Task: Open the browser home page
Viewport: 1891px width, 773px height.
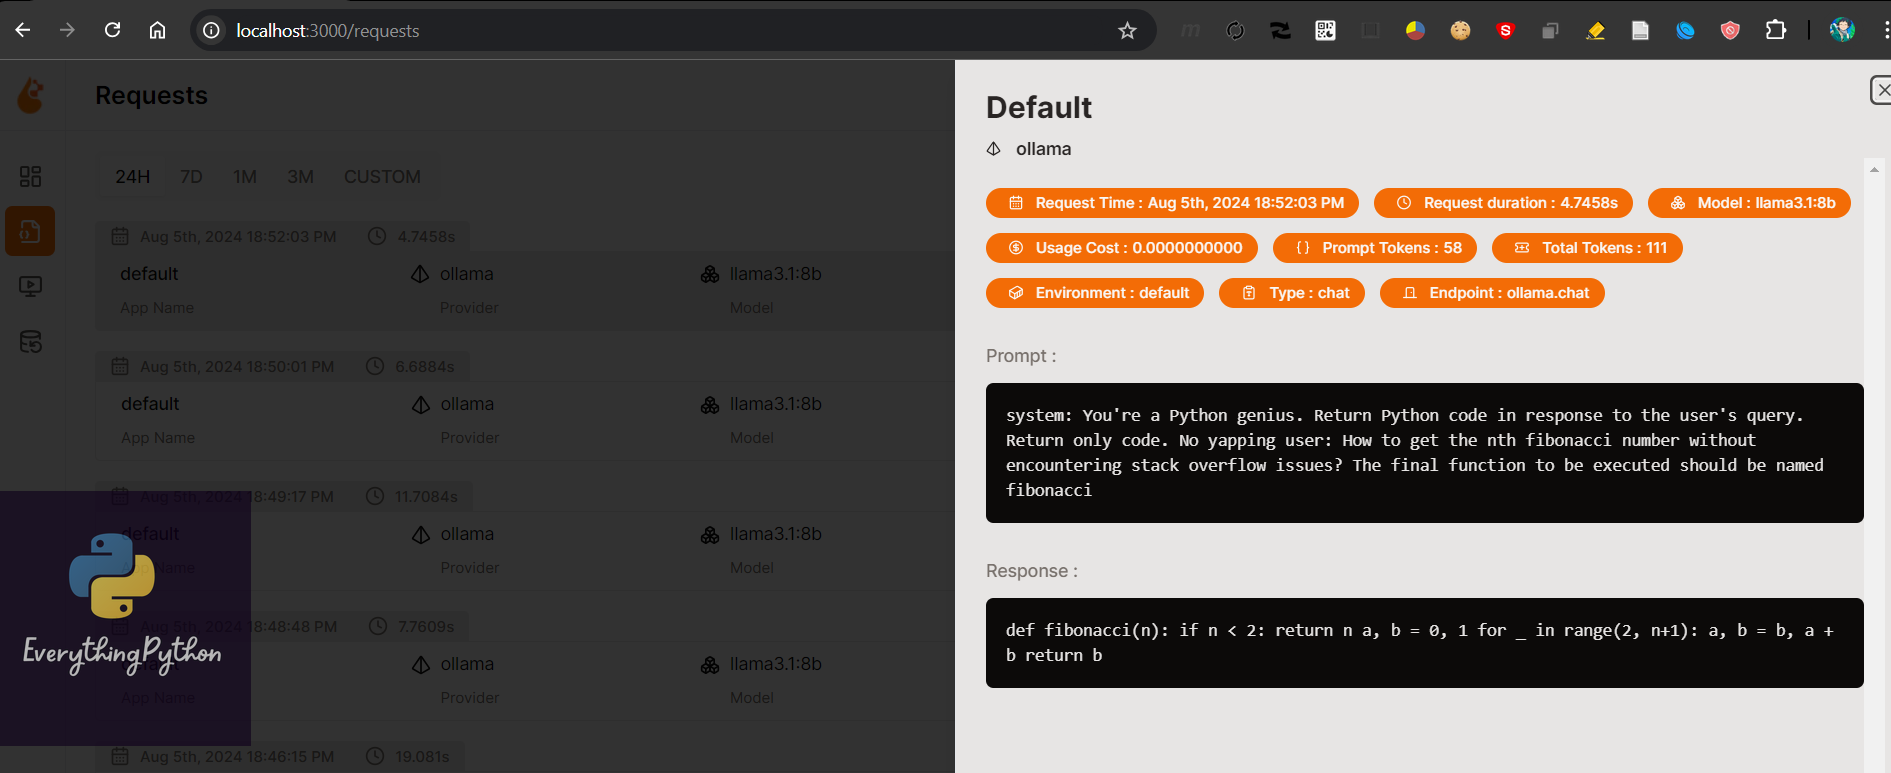Action: [x=157, y=30]
